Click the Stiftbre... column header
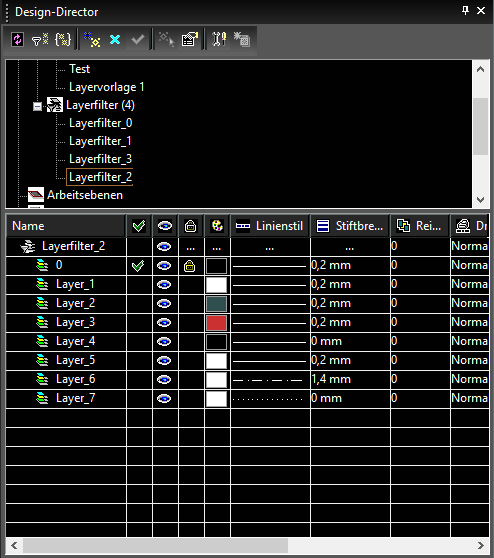The width and height of the screenshot is (494, 558). click(350, 226)
